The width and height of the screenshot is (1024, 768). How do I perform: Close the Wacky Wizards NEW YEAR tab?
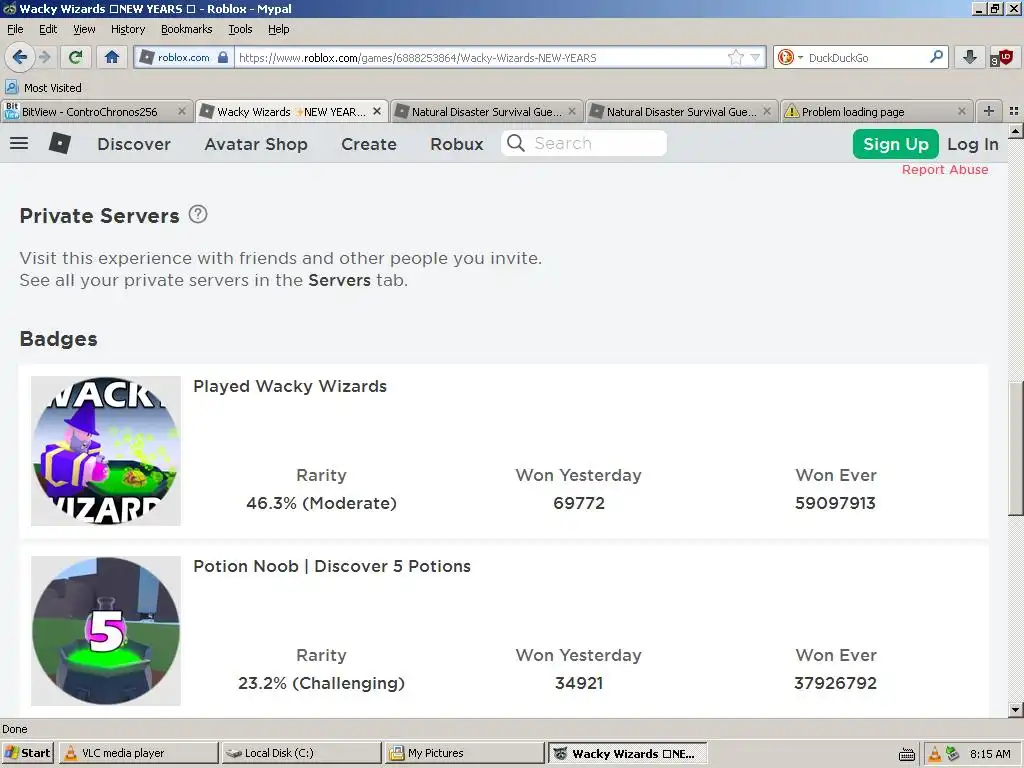coord(377,112)
